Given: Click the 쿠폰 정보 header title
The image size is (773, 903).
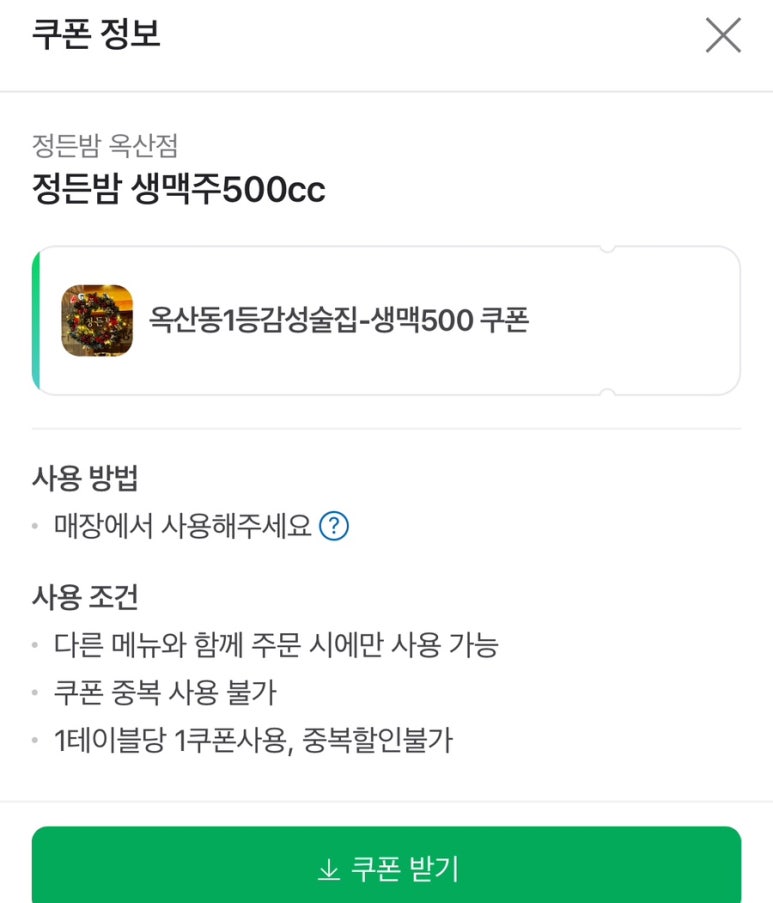Looking at the screenshot, I should point(96,35).
